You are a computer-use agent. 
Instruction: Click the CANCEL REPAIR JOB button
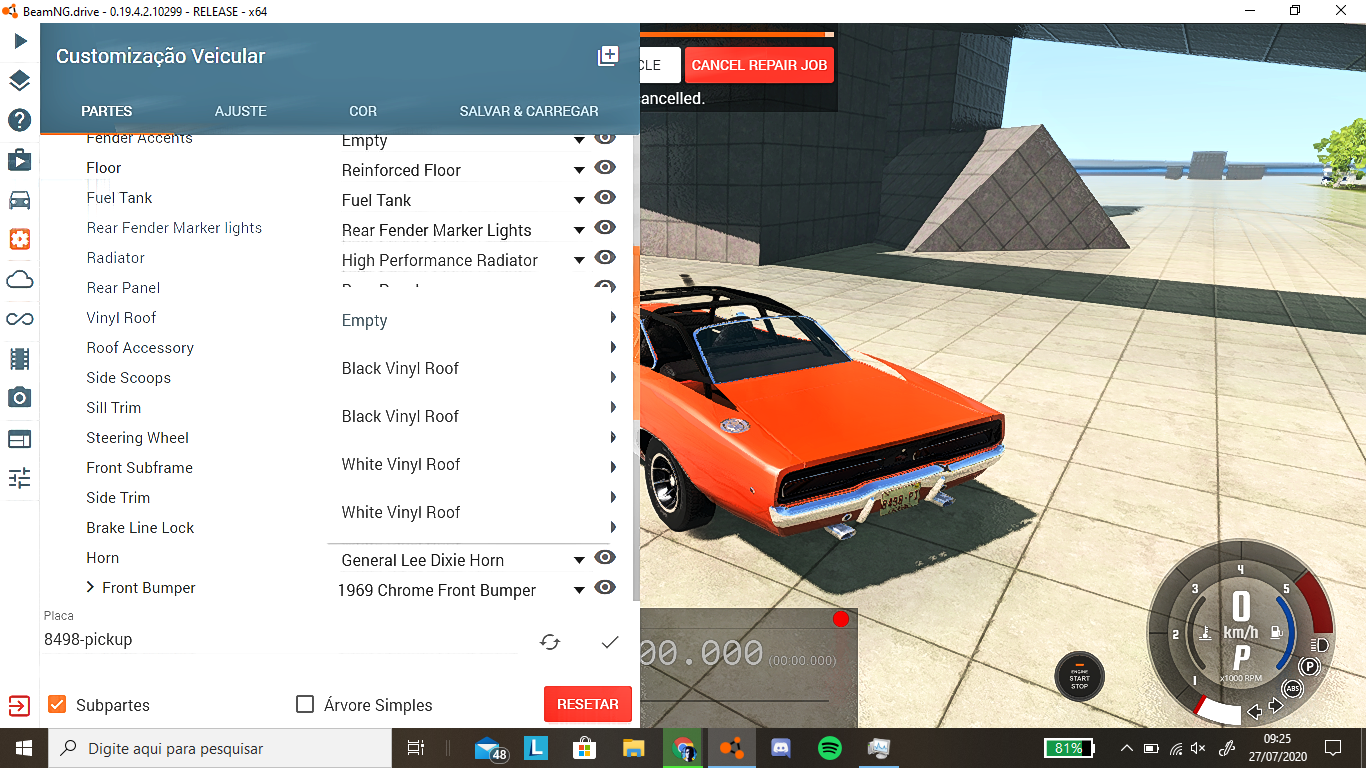tap(759, 65)
